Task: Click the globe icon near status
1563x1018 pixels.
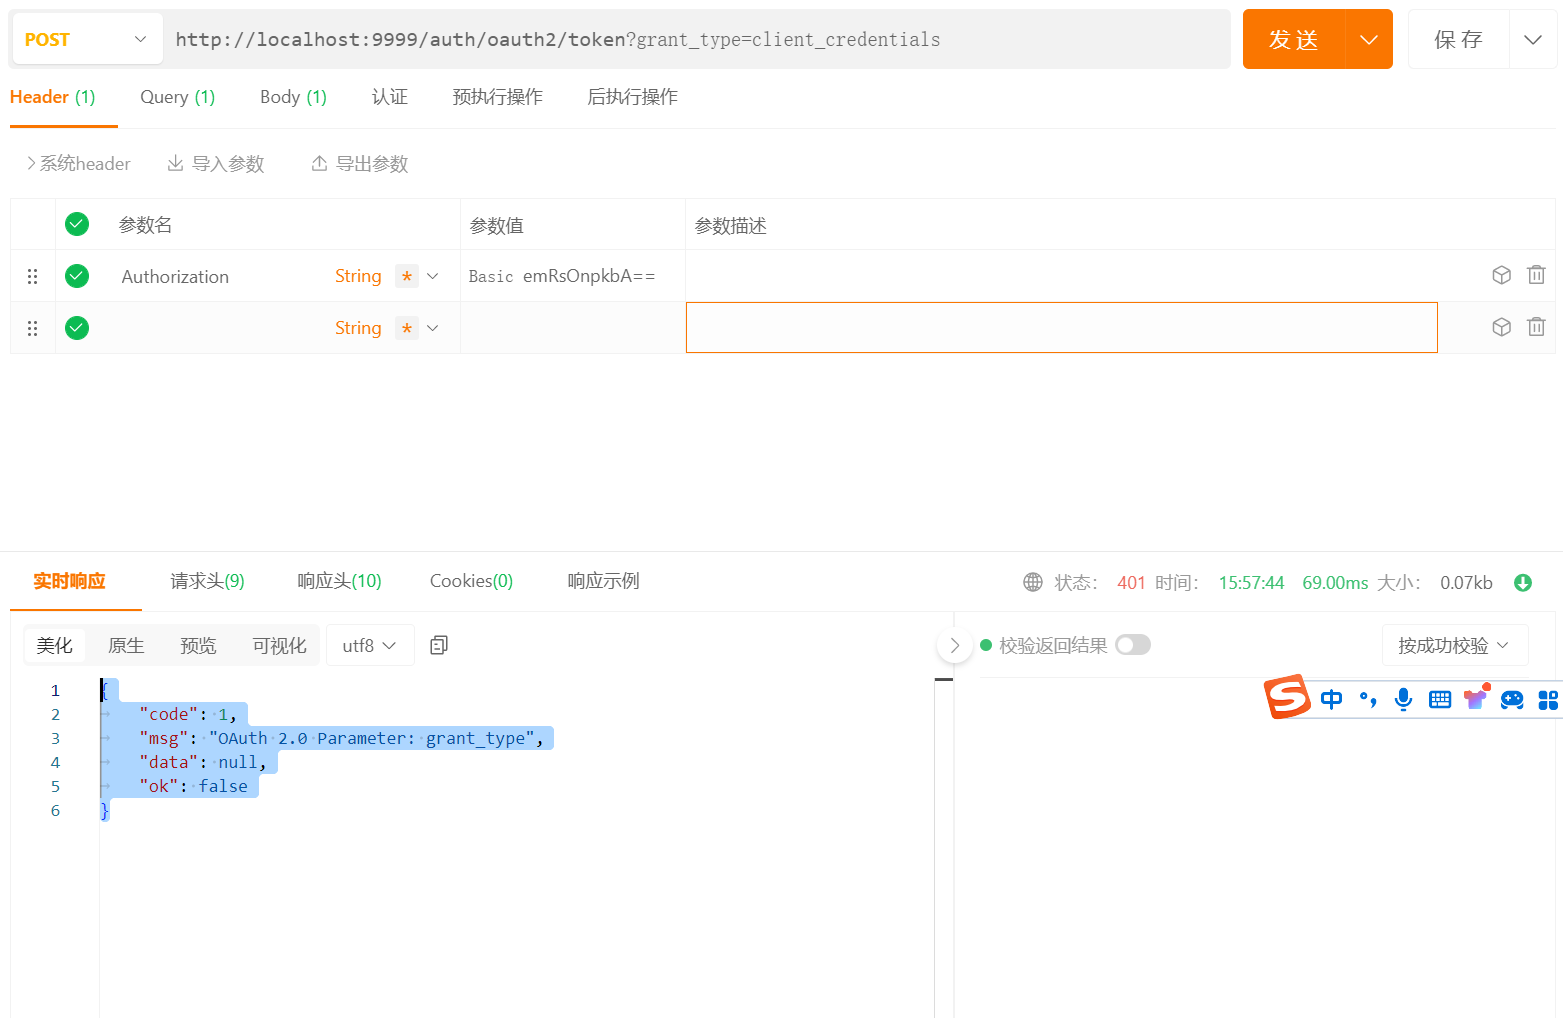Action: [x=1033, y=582]
